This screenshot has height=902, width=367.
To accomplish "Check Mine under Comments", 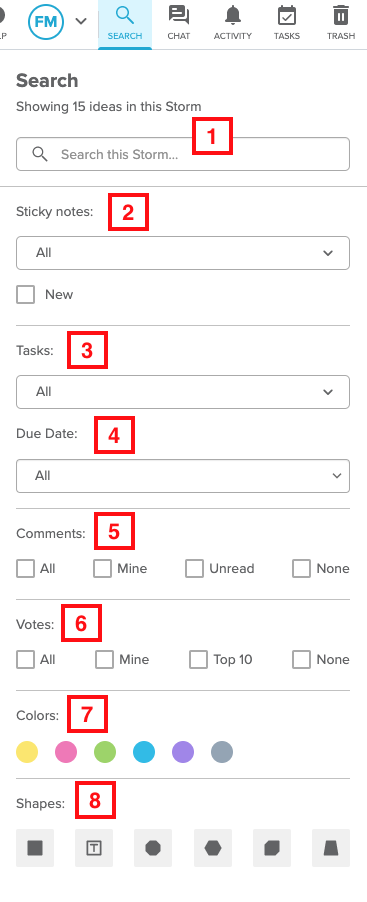I will click(102, 568).
